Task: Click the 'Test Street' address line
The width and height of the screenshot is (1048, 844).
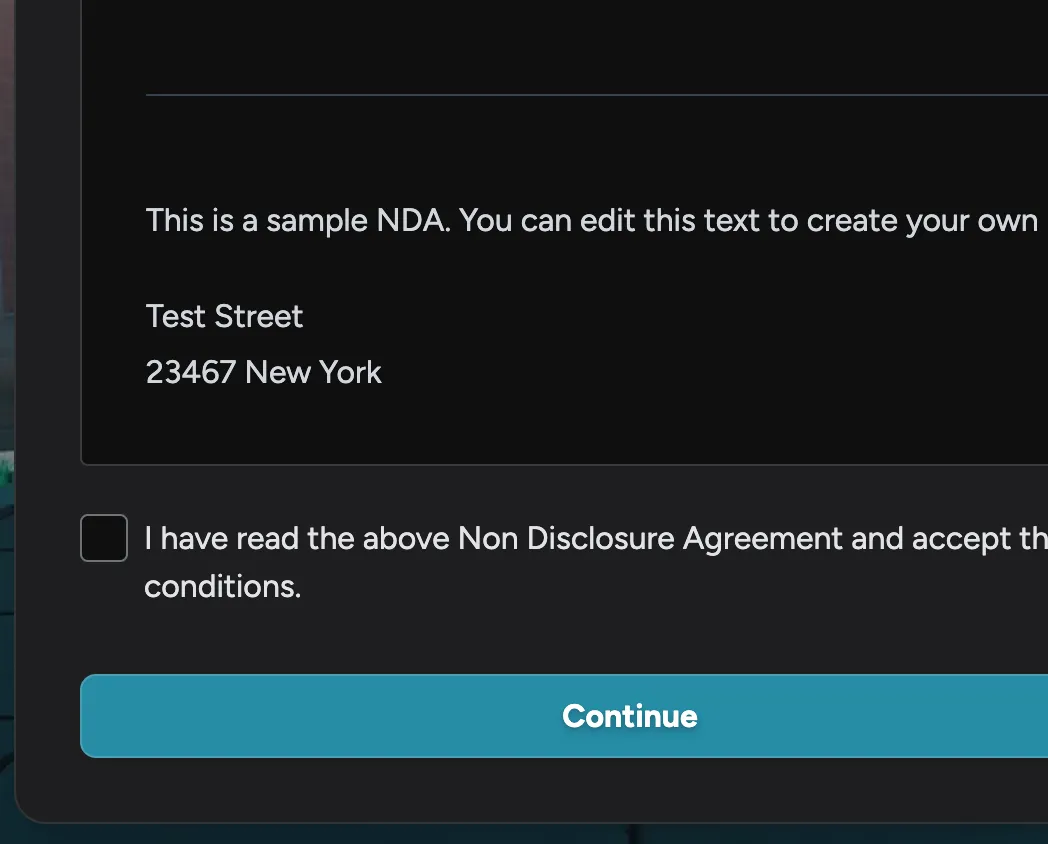Action: (224, 316)
